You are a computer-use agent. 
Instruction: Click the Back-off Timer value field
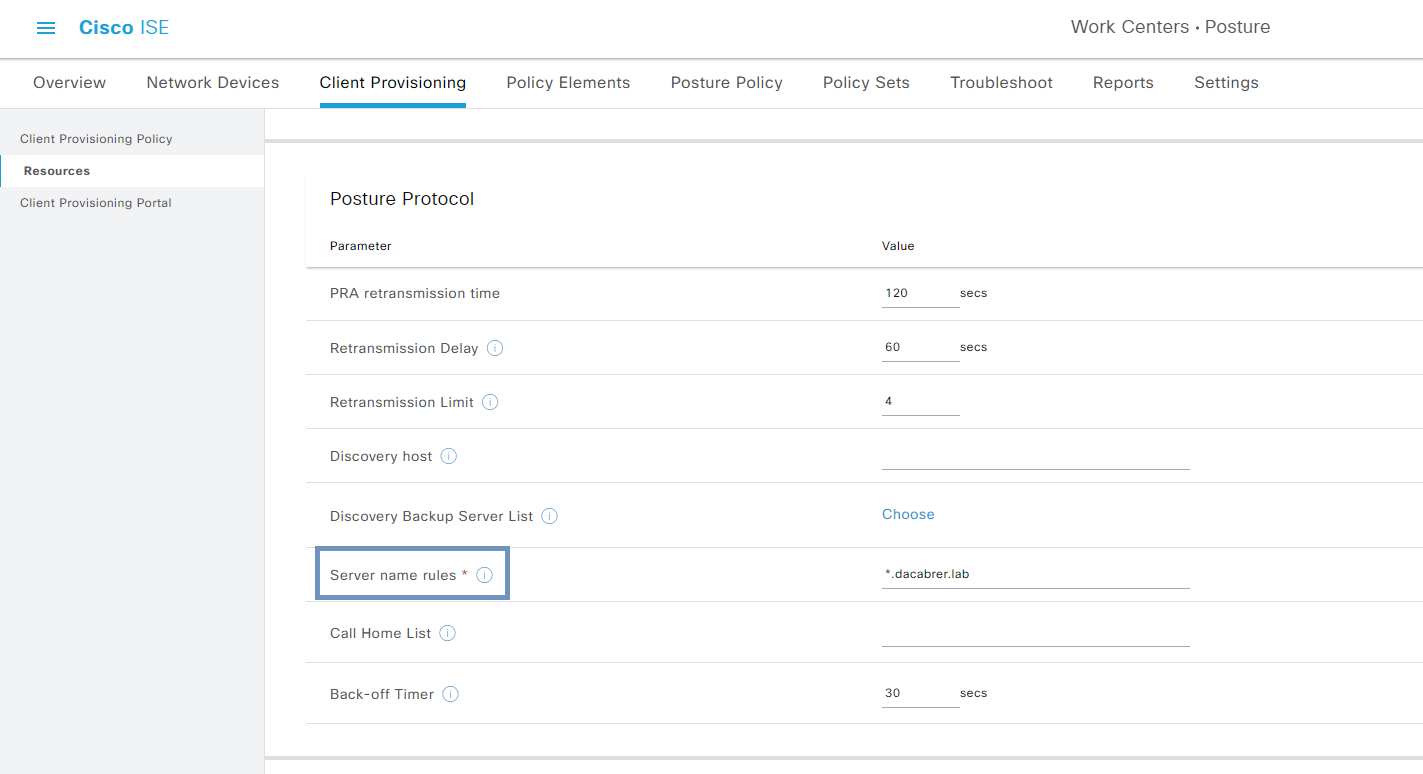(920, 693)
